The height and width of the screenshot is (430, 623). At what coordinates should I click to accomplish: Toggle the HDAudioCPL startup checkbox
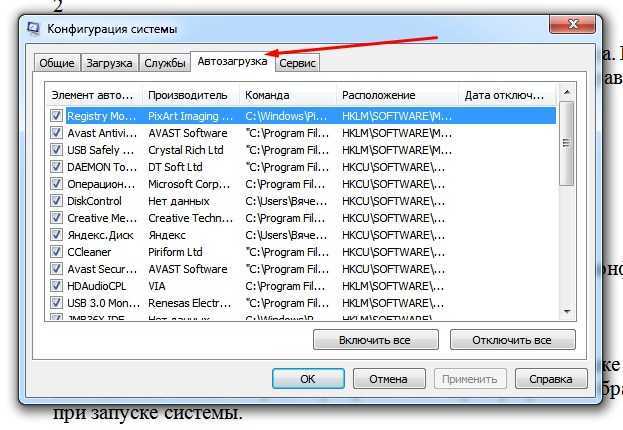56,286
